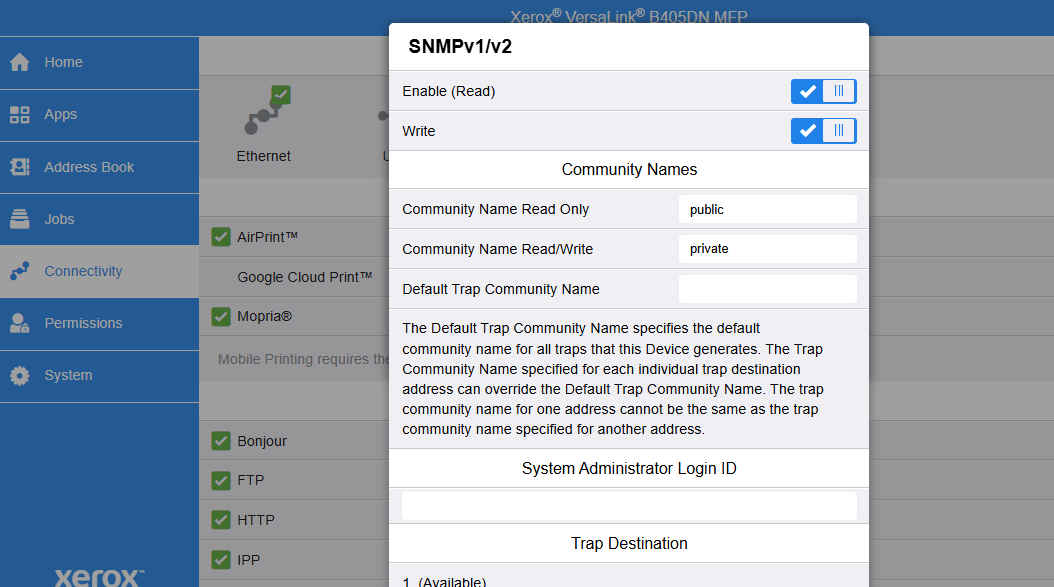
Task: Focus the System Administrator Login ID field
Action: coord(629,506)
